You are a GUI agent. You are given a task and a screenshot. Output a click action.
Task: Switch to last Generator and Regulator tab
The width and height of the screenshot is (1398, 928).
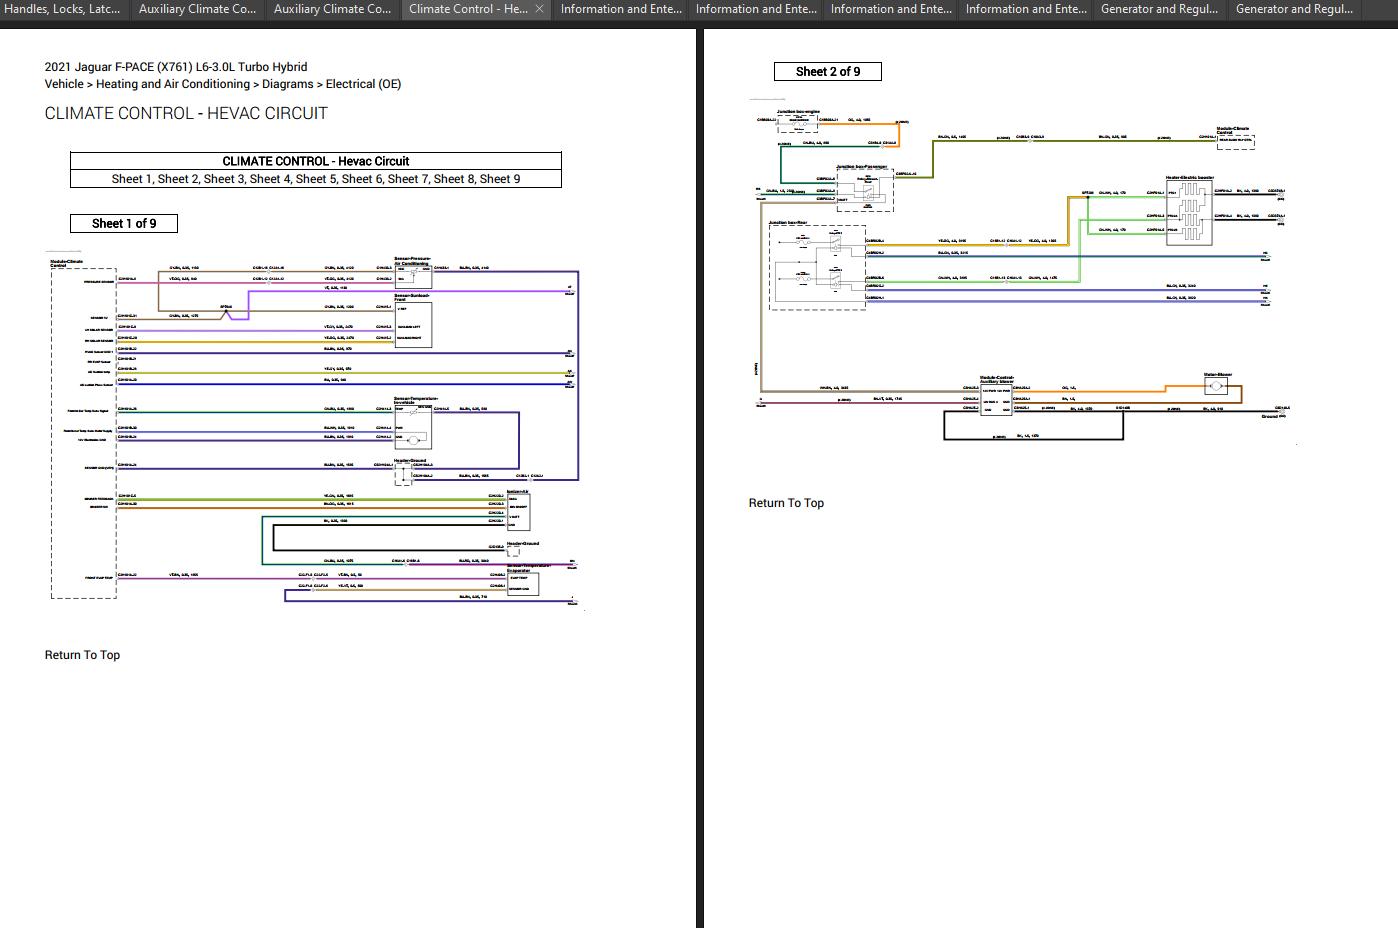(1294, 9)
